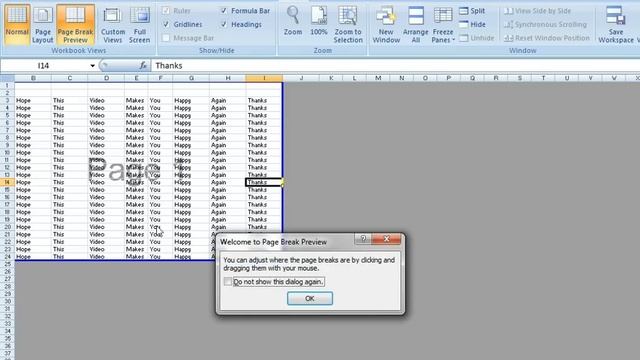The image size is (640, 360).
Task: Open the Zoom magnifier dialog
Action: click(293, 21)
